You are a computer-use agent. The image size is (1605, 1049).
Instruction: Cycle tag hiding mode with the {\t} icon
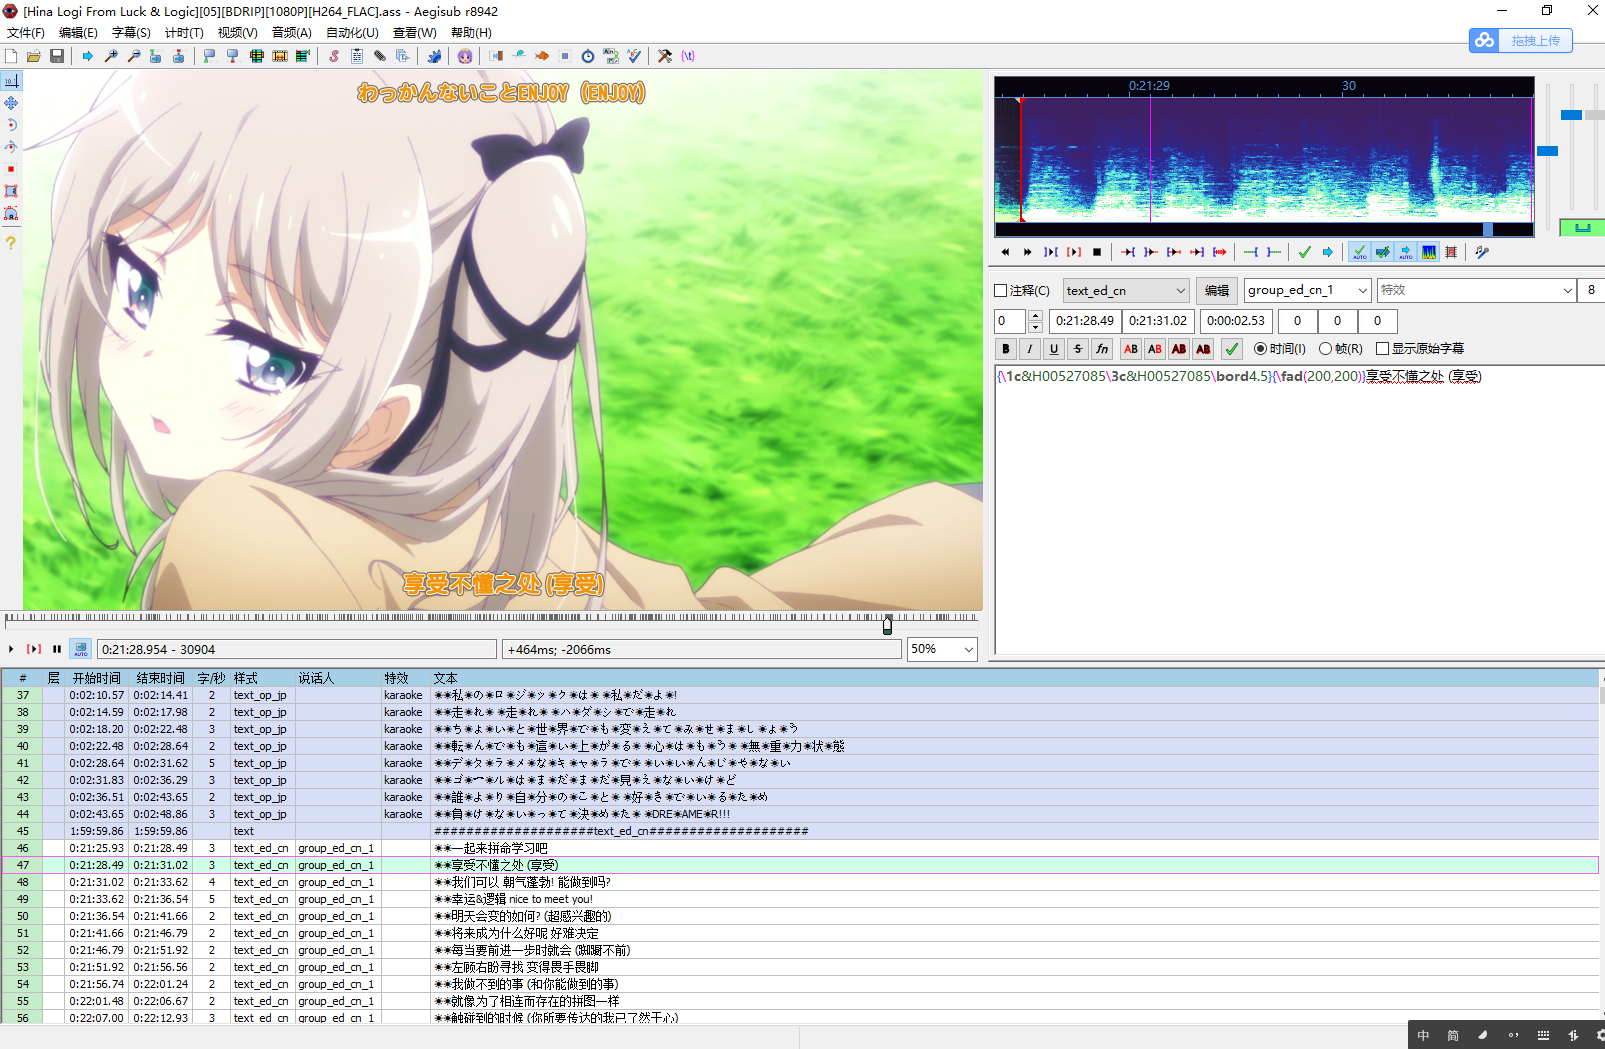[688, 56]
